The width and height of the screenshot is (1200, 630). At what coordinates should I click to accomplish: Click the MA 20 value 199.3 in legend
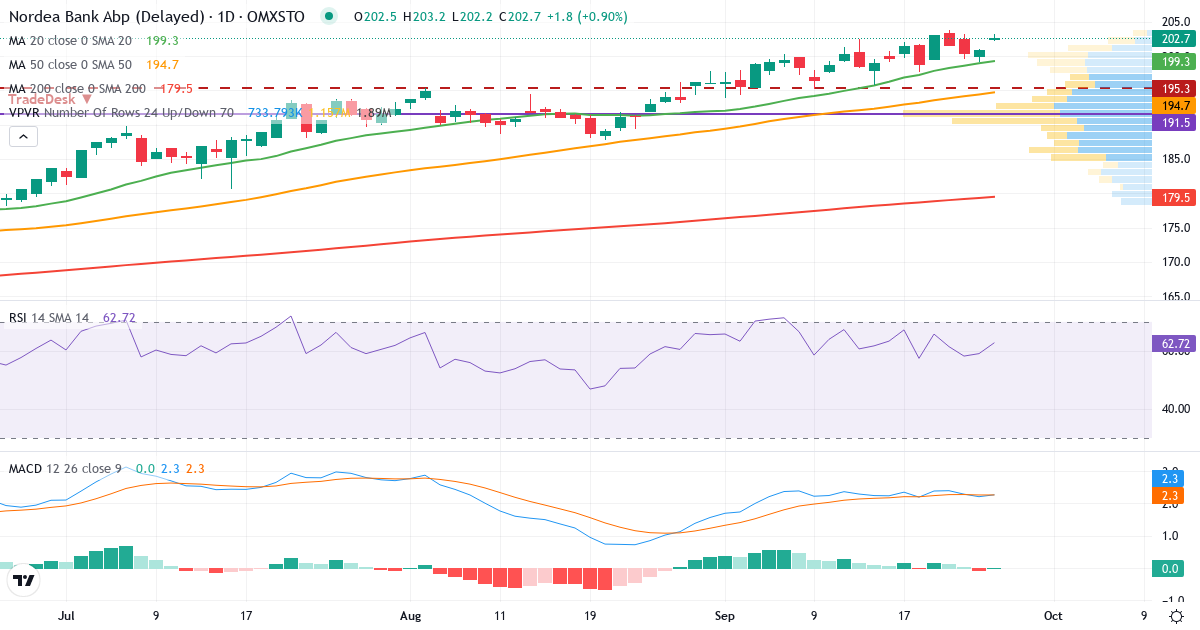point(162,40)
